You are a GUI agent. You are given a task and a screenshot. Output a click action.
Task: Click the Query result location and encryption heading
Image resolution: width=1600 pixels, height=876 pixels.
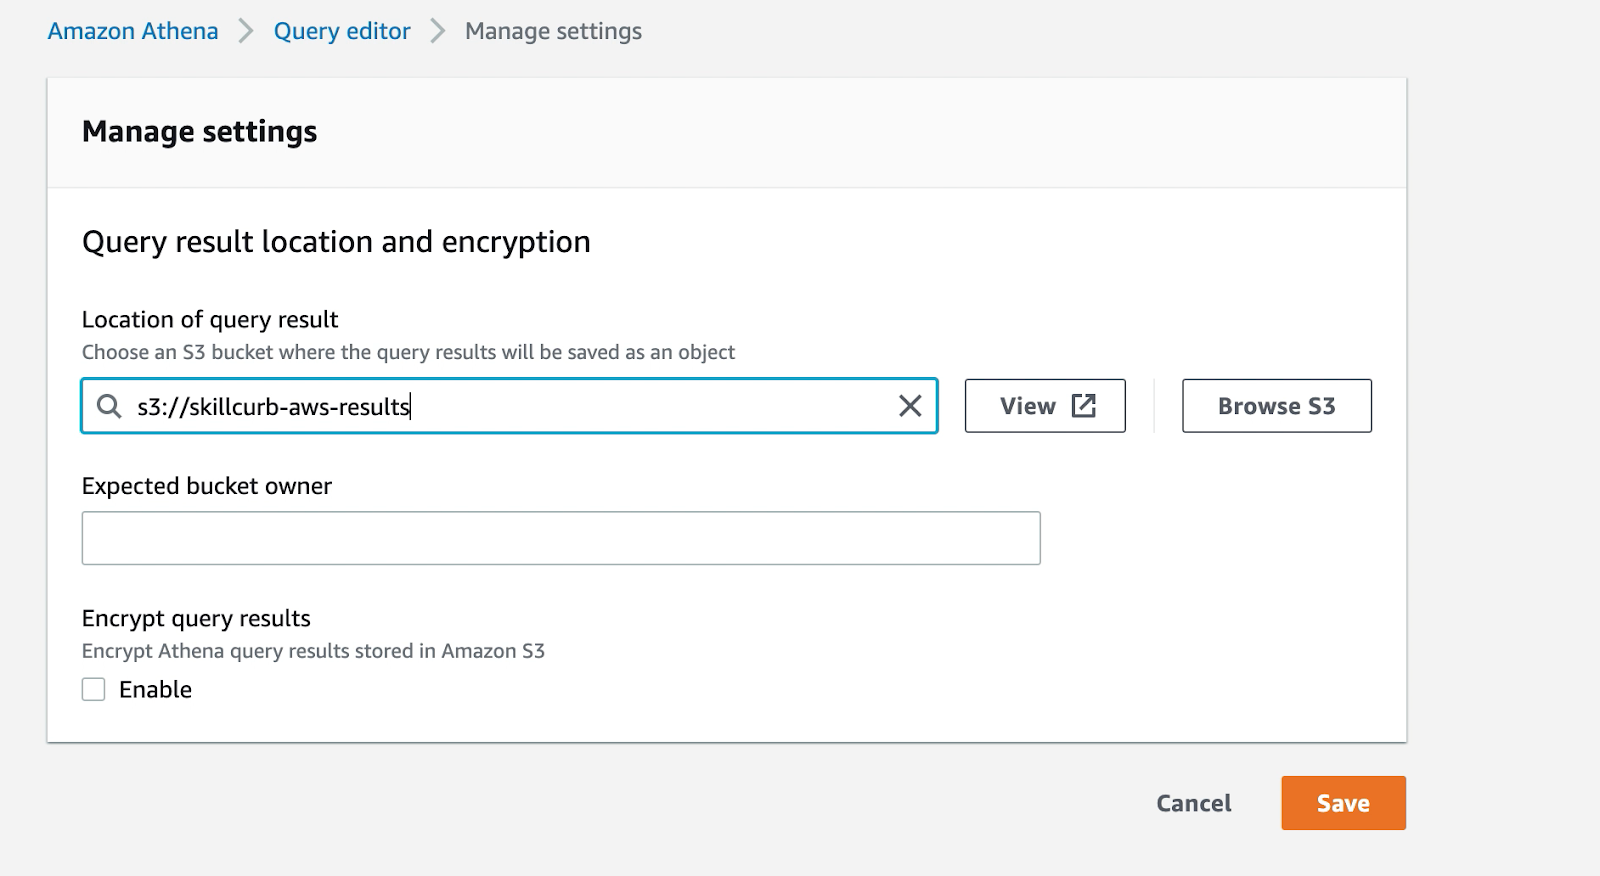click(336, 242)
